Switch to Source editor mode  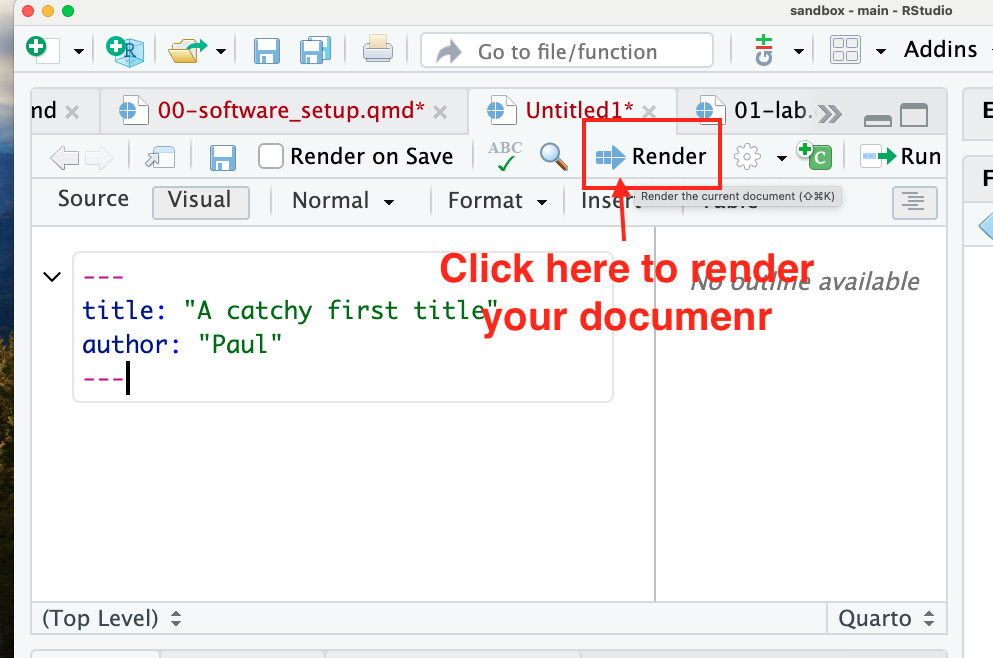pyautogui.click(x=93, y=199)
